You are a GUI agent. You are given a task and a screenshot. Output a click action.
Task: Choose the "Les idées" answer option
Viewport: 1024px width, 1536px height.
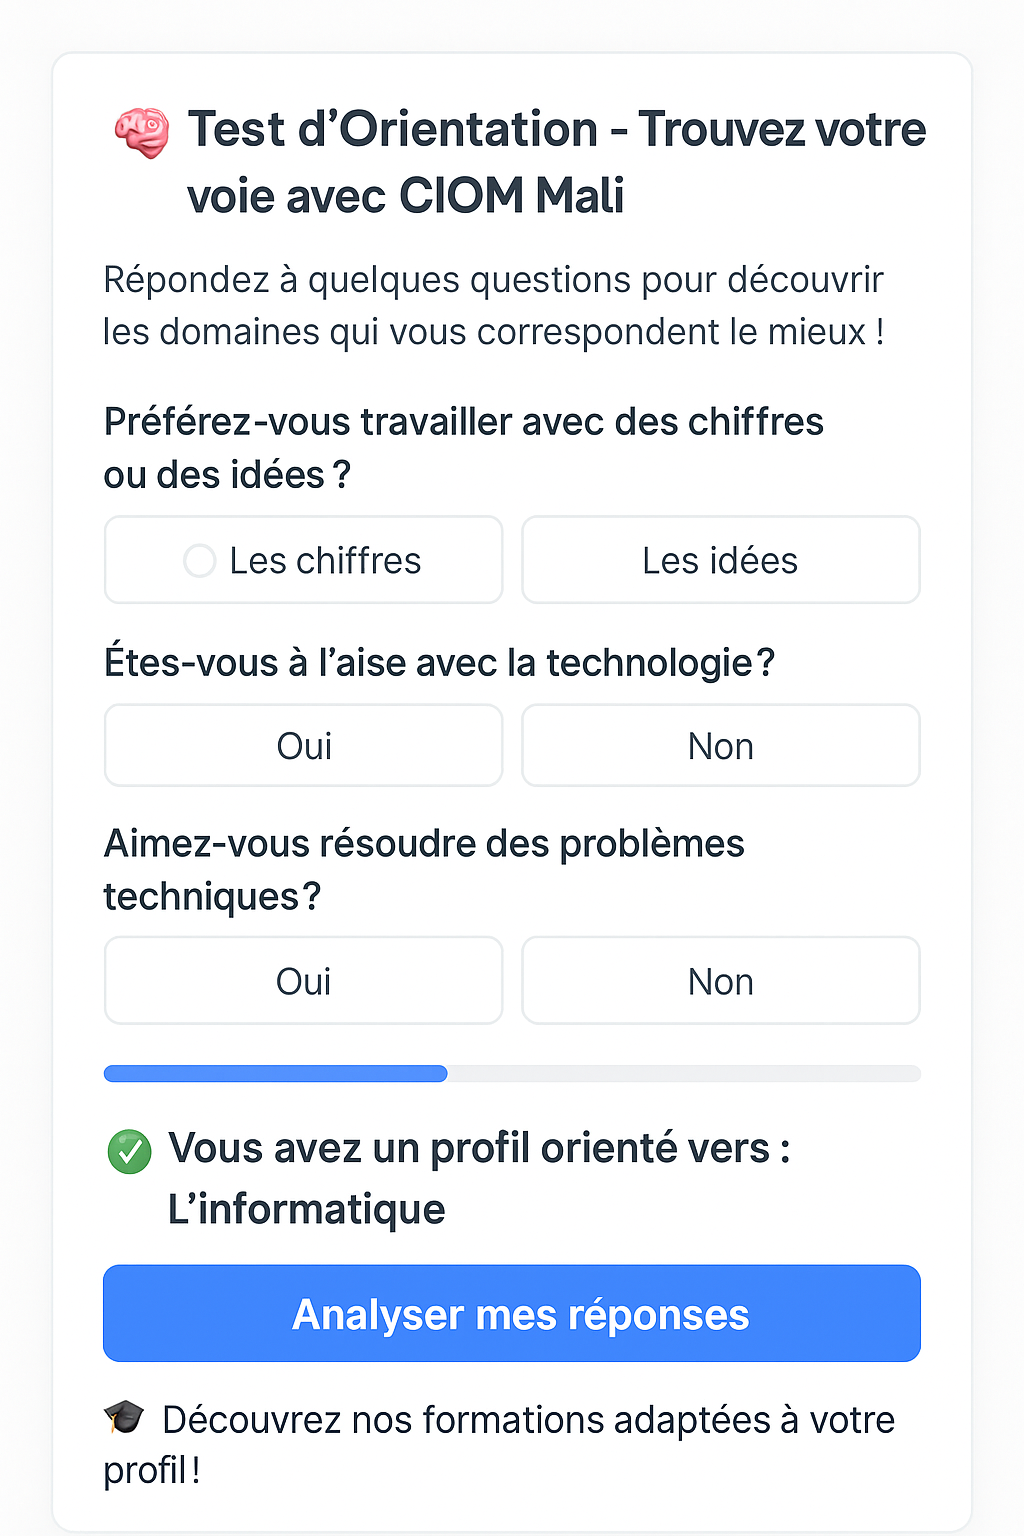[x=720, y=560]
